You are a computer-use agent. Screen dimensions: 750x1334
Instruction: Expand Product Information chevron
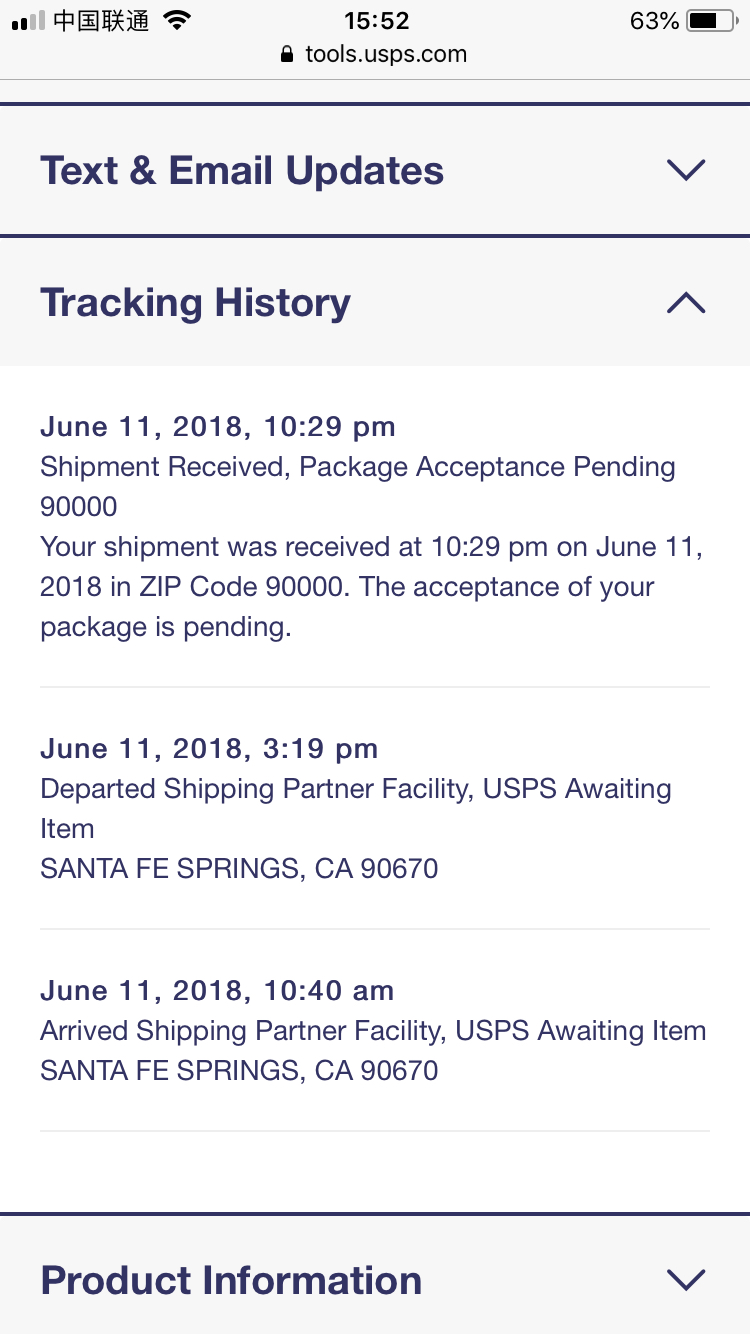(686, 1279)
